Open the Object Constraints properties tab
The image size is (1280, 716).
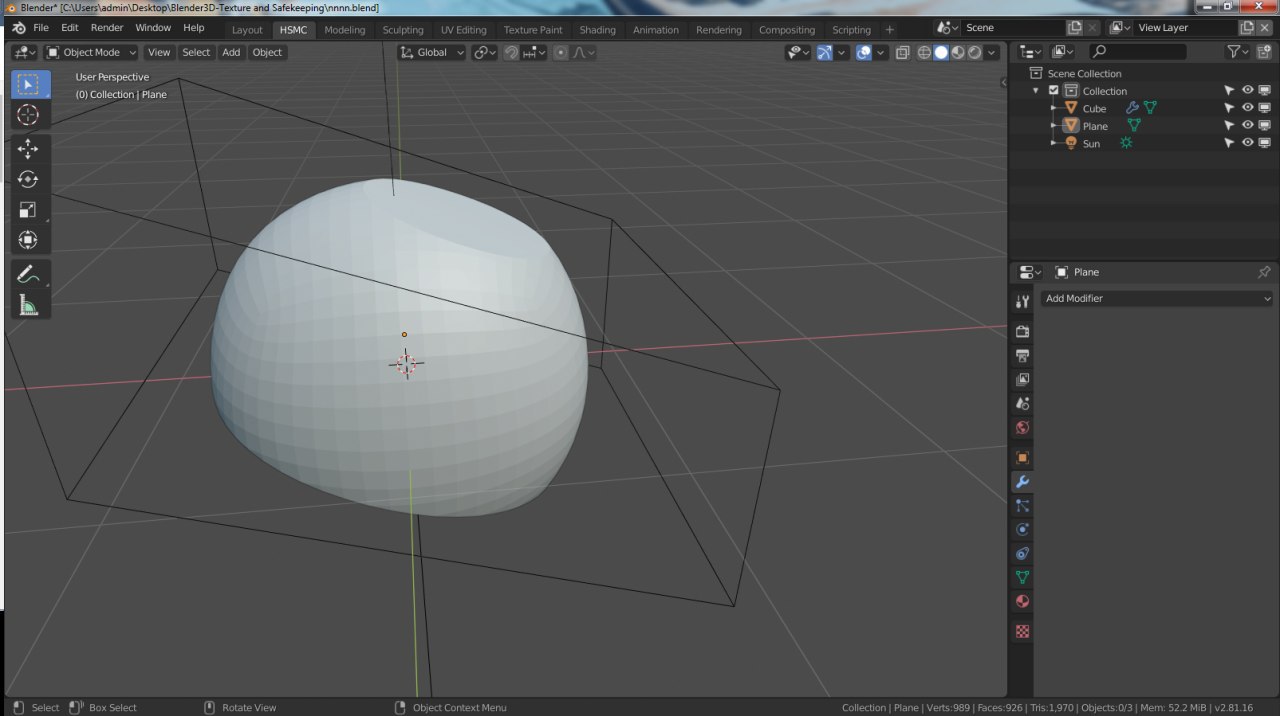pos(1022,553)
